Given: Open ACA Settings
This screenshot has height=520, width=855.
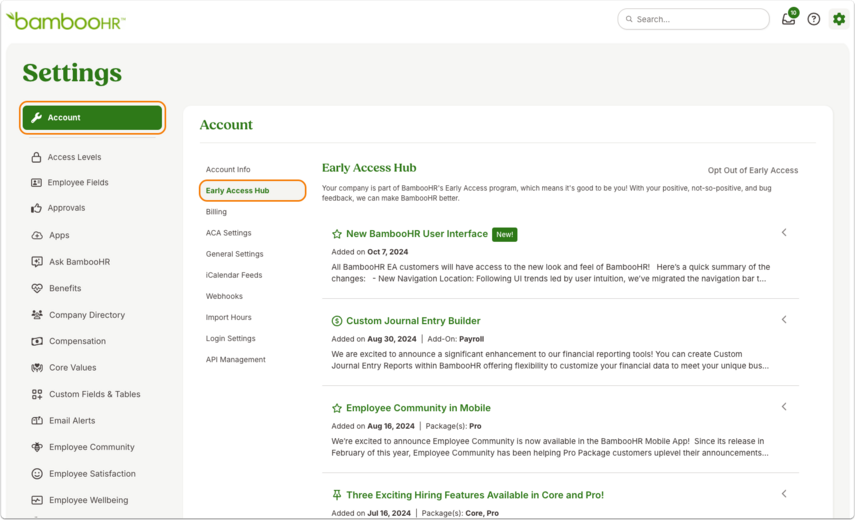Looking at the screenshot, I should [228, 233].
